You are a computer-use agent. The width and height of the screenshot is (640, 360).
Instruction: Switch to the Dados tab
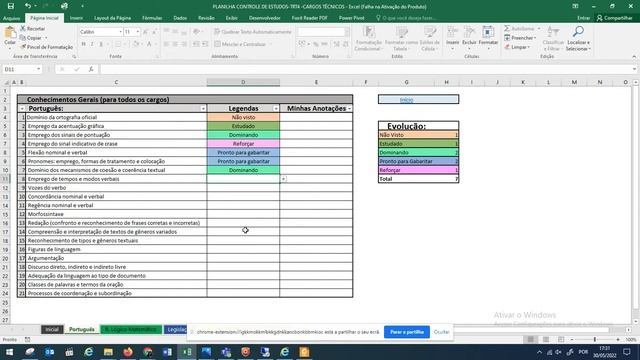180,18
